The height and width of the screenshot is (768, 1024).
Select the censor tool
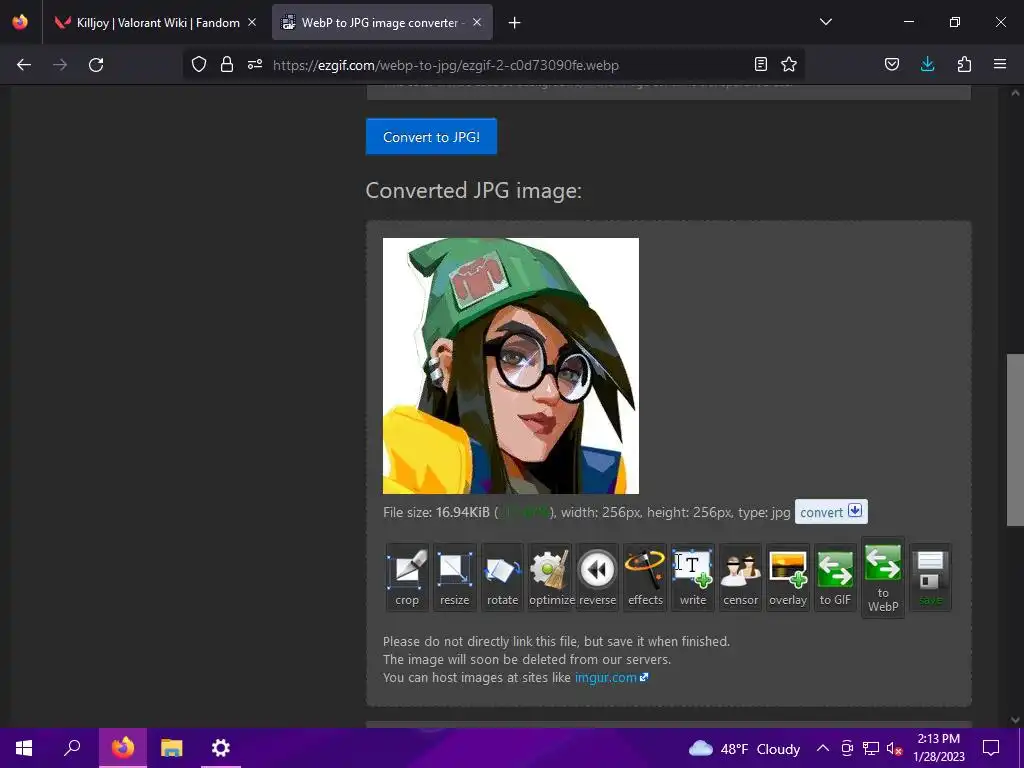point(741,577)
